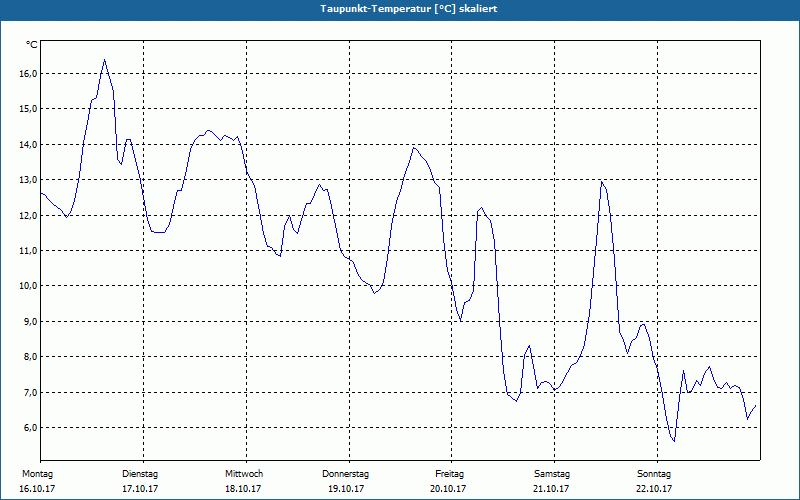Click the Donnerstag day label
Image resolution: width=800 pixels, height=500 pixels.
345,474
